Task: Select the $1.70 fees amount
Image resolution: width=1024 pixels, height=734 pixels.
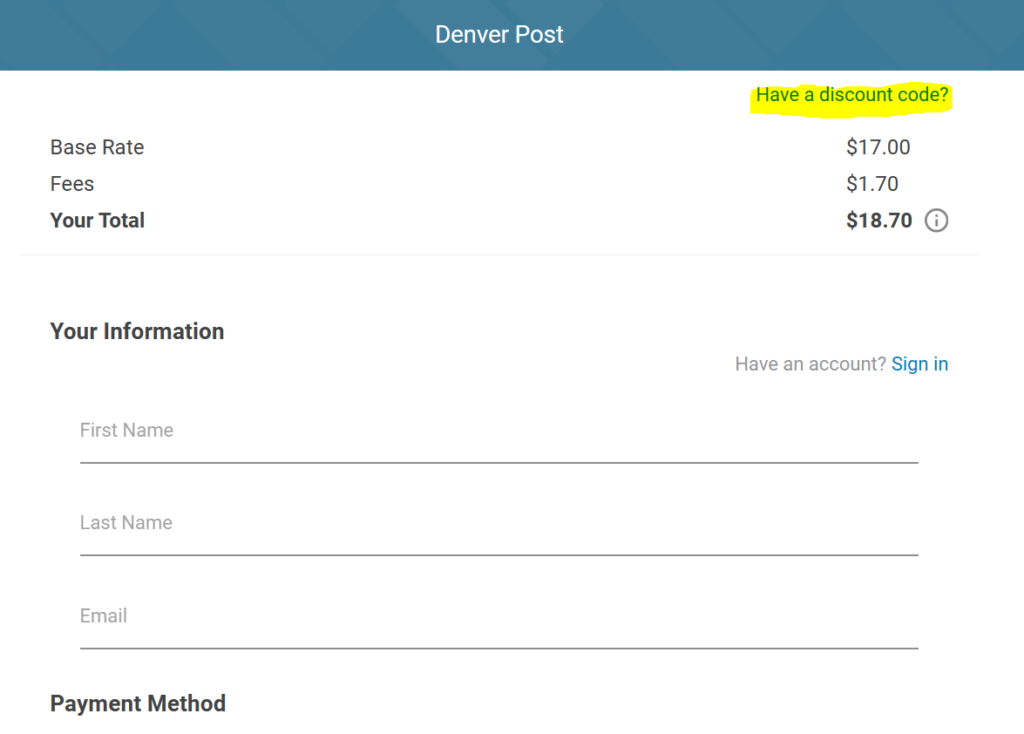Action: 872,184
